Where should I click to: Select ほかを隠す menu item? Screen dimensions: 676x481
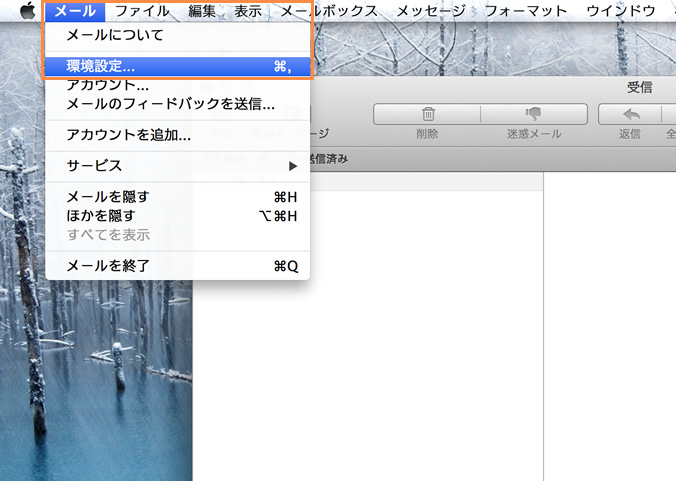[x=100, y=215]
